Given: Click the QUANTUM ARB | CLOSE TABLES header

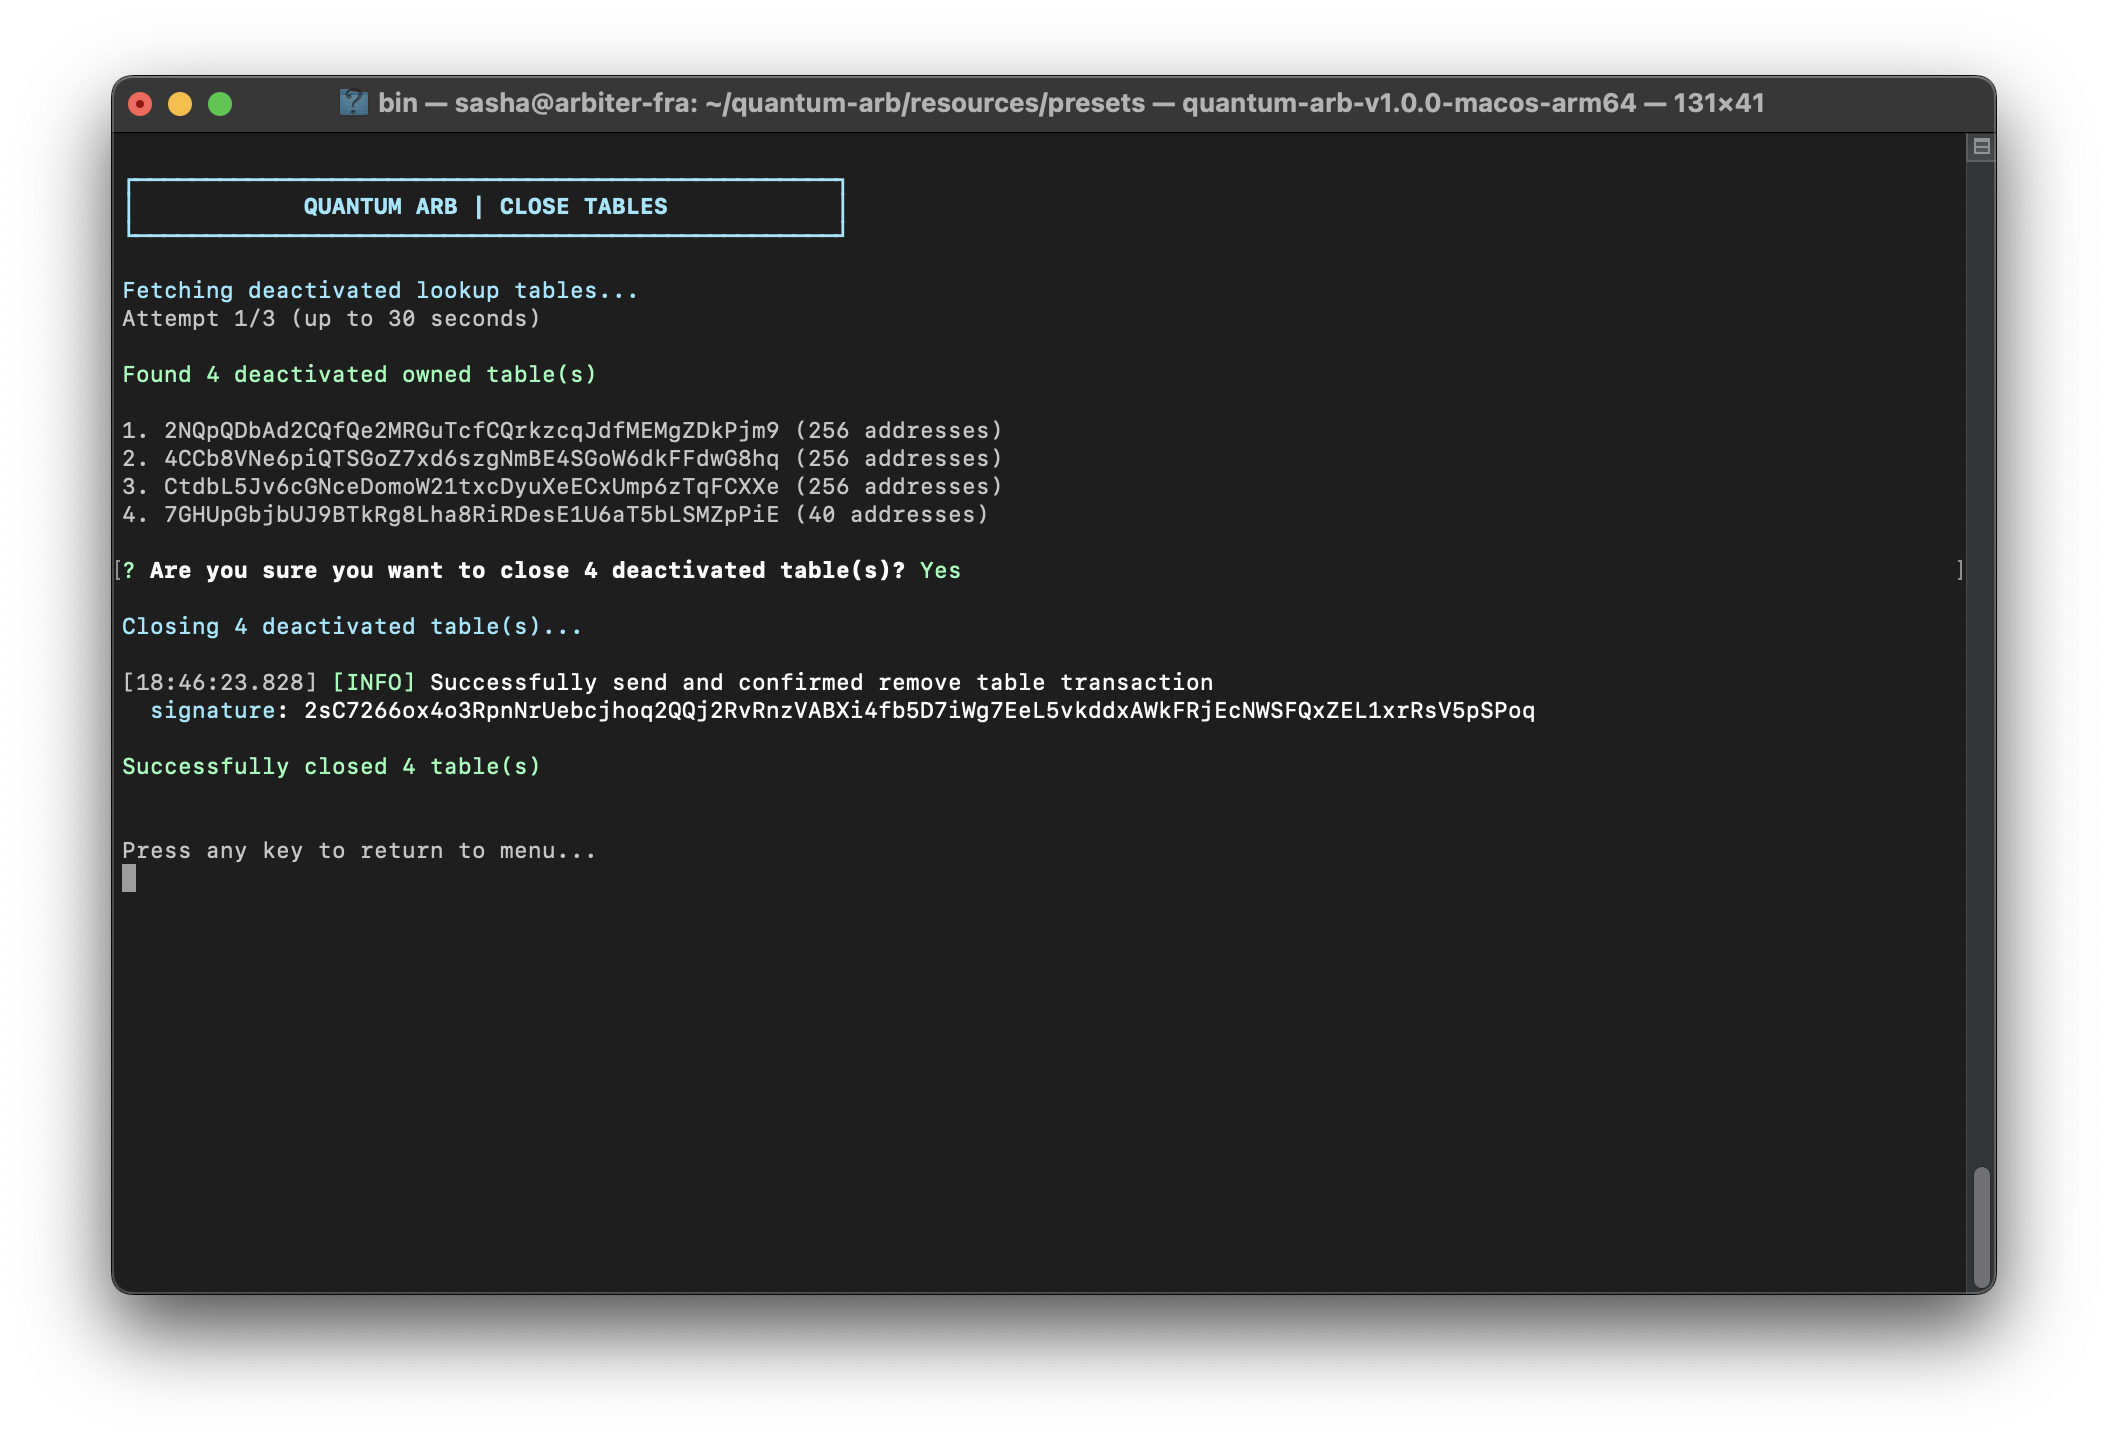Looking at the screenshot, I should pyautogui.click(x=485, y=207).
